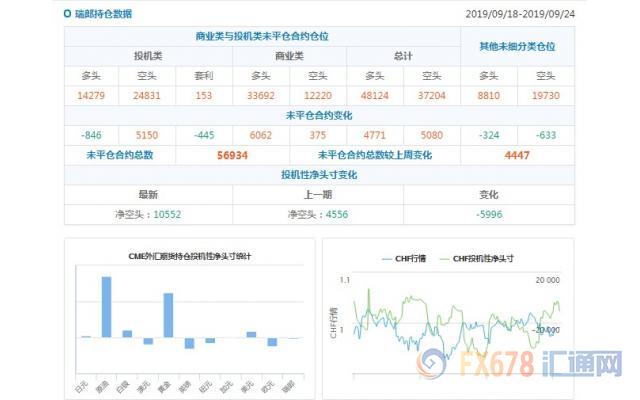Click the CME外汇期货持仓投机性净头寸 chart title

click(x=190, y=256)
